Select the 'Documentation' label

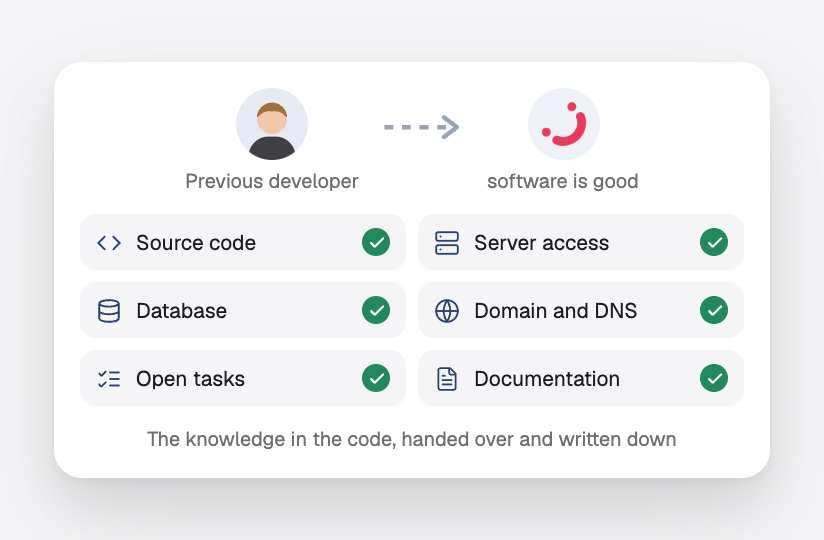coord(547,379)
